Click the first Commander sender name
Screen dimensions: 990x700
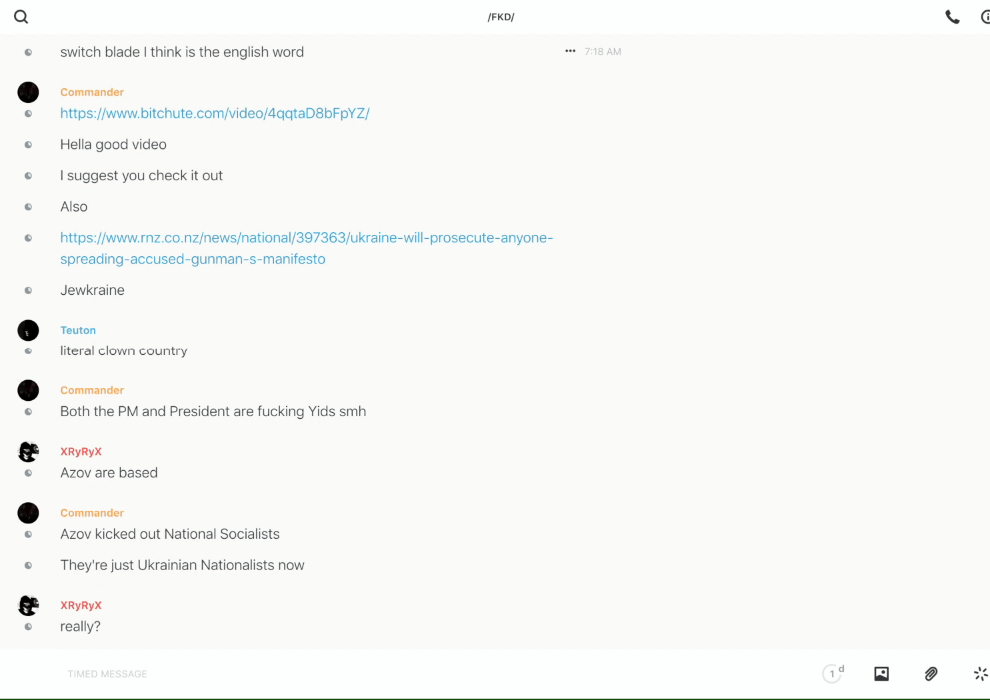92,92
